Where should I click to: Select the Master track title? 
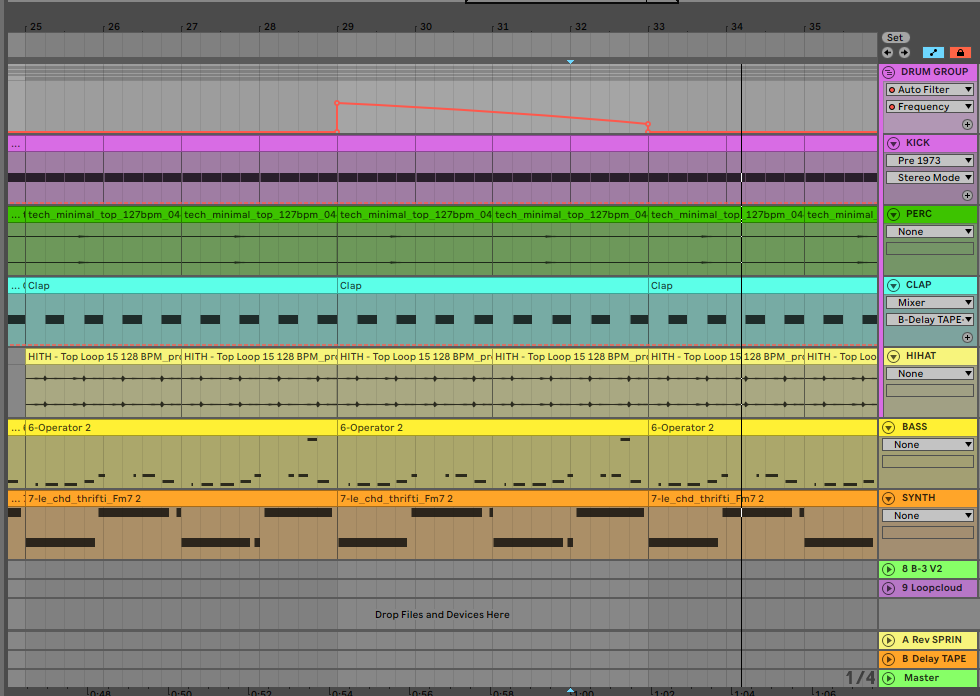(x=921, y=678)
